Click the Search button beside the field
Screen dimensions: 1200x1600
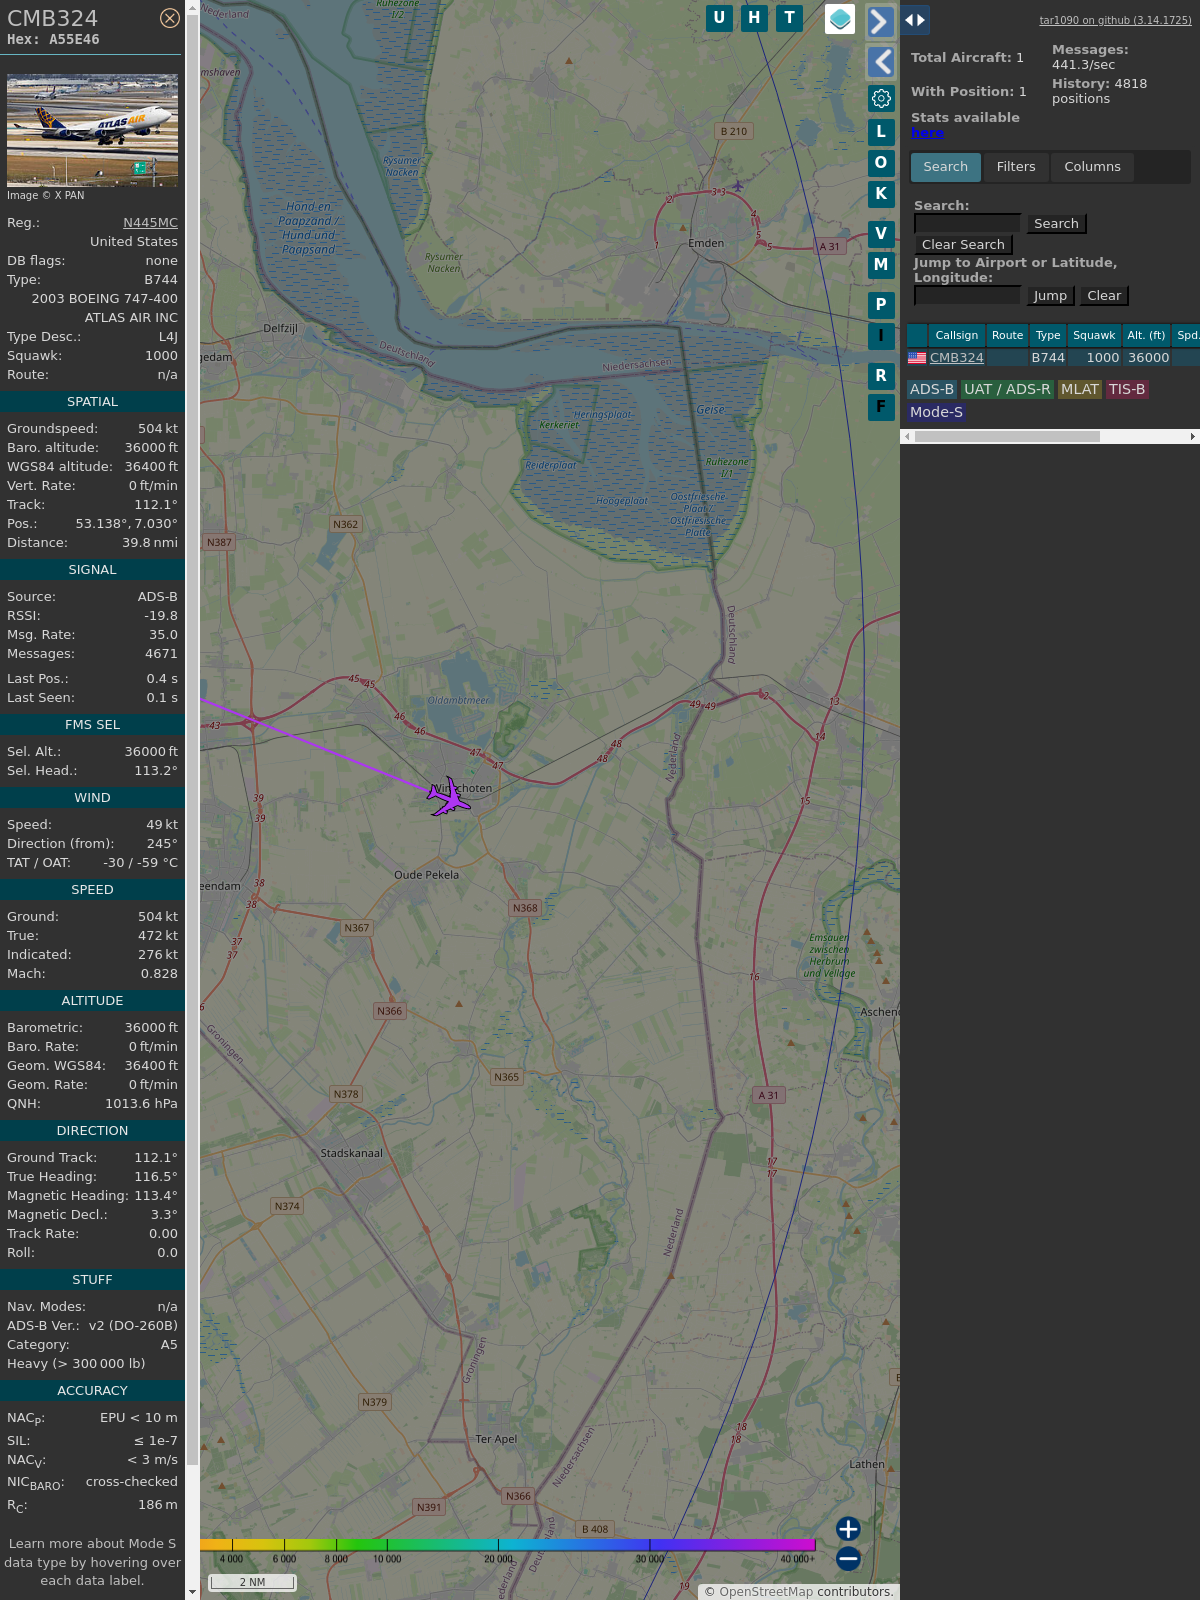coord(1056,224)
